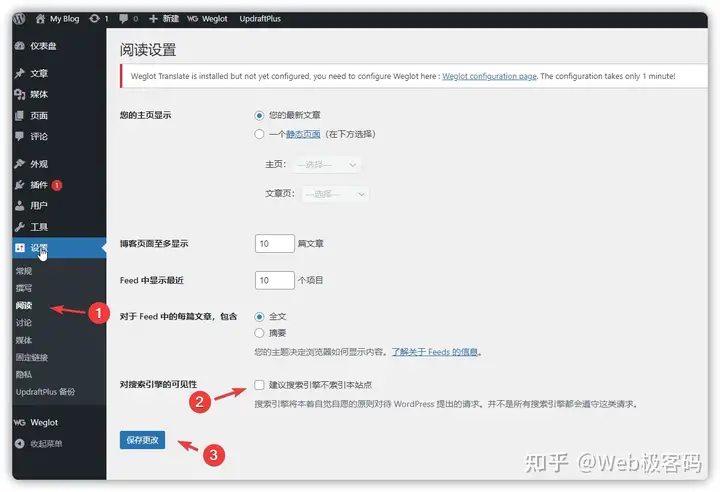Click My Blog site name
Image resolution: width=720 pixels, height=492 pixels.
[x=65, y=19]
